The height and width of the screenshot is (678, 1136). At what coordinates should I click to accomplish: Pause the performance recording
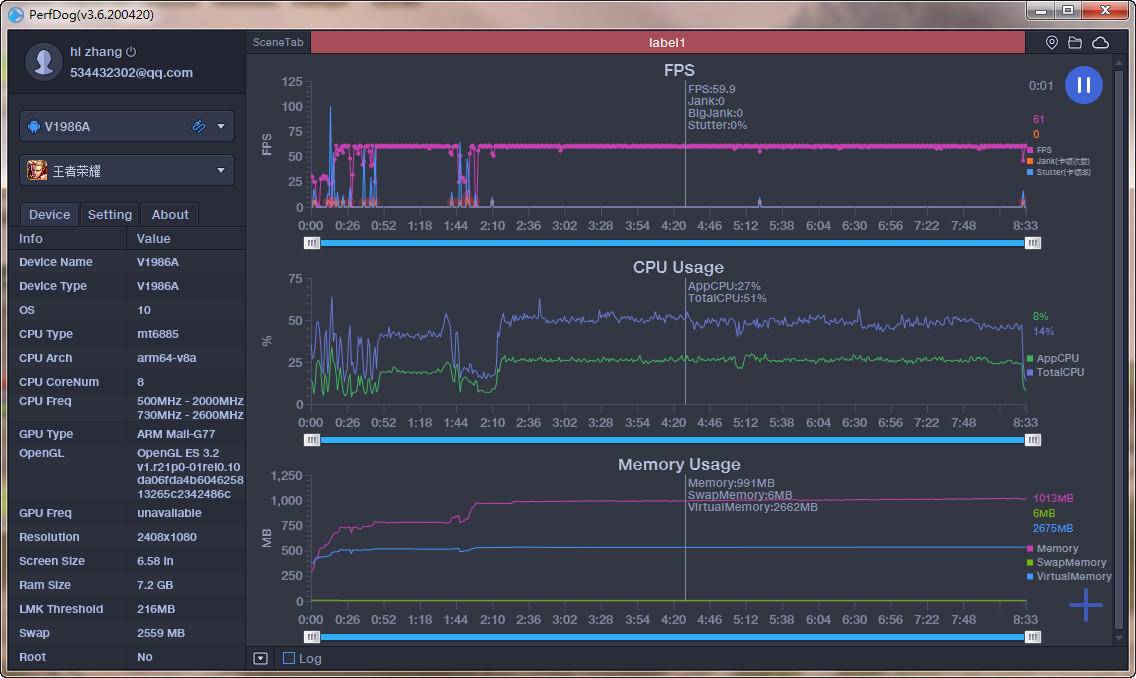coord(1083,85)
